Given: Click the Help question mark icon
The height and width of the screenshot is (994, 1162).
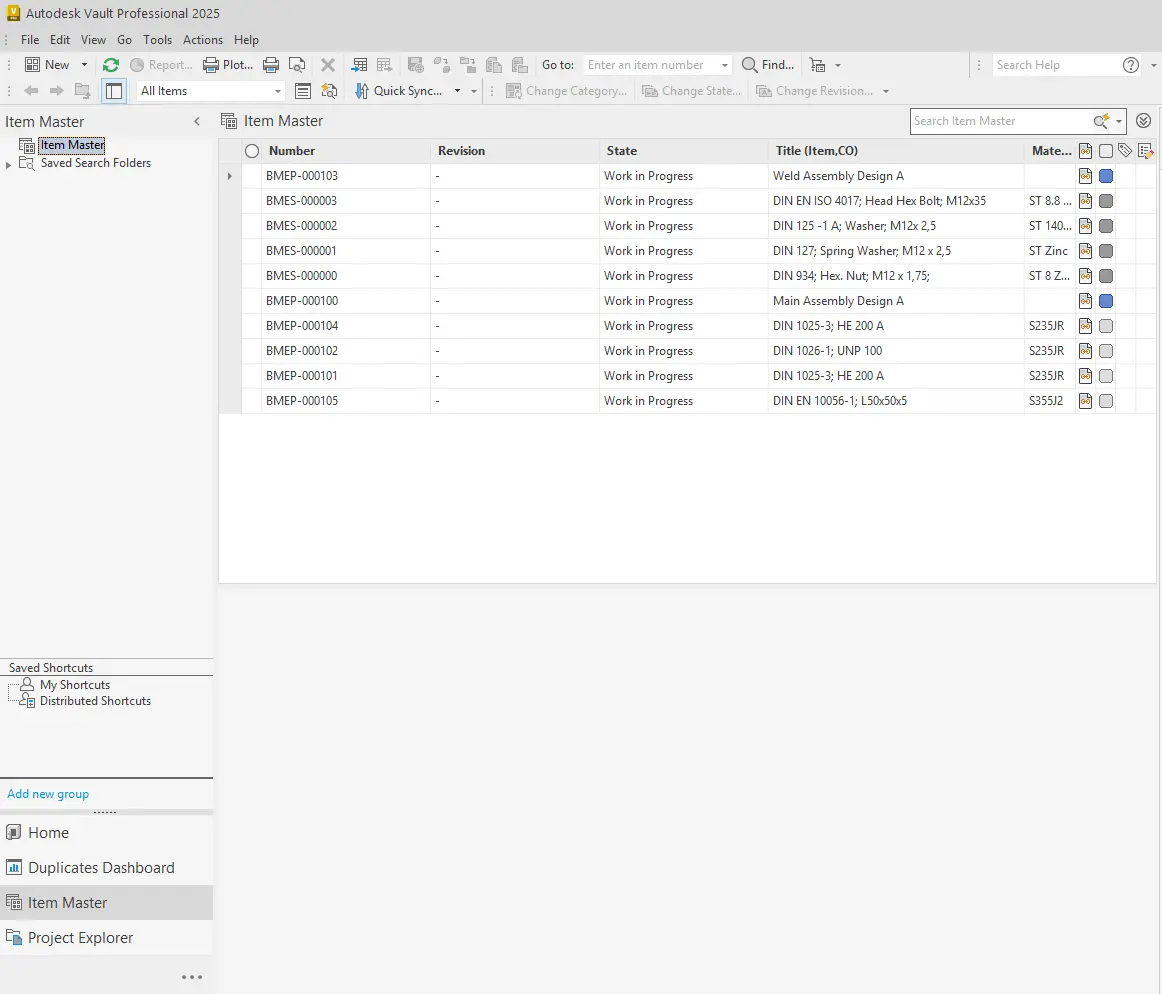Looking at the screenshot, I should [1130, 65].
